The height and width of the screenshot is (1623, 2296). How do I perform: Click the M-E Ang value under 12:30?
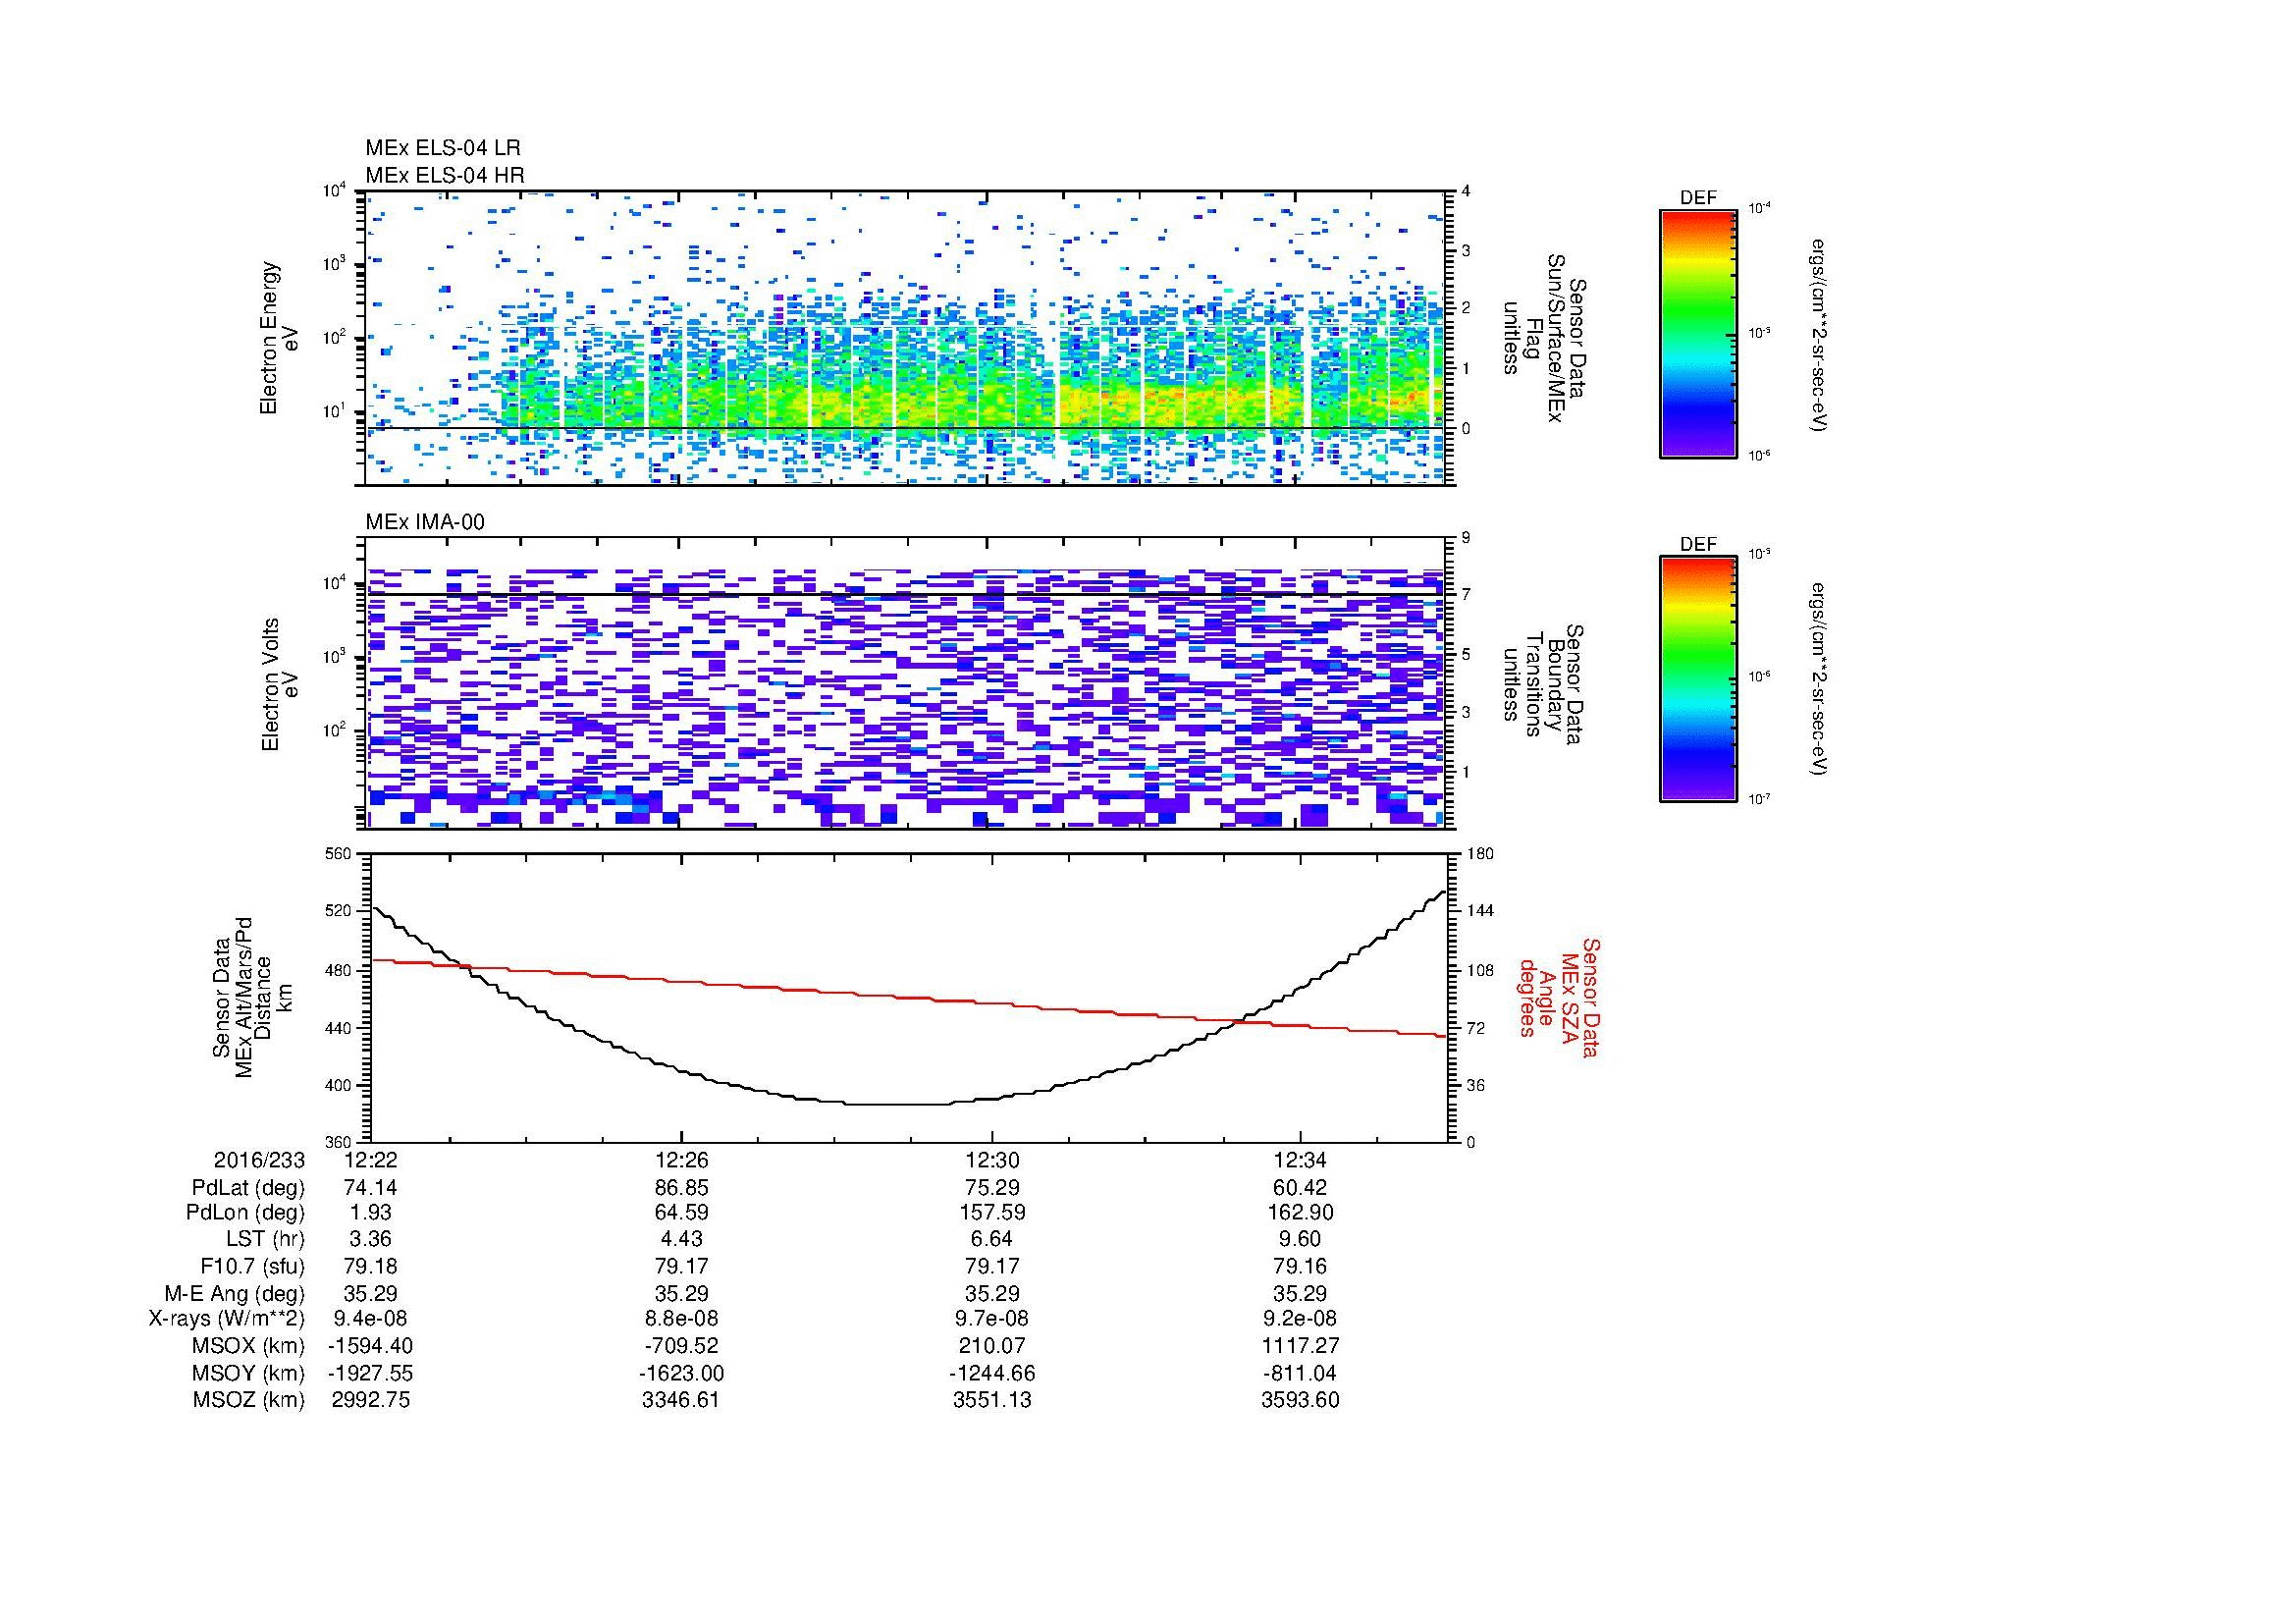coord(991,1294)
